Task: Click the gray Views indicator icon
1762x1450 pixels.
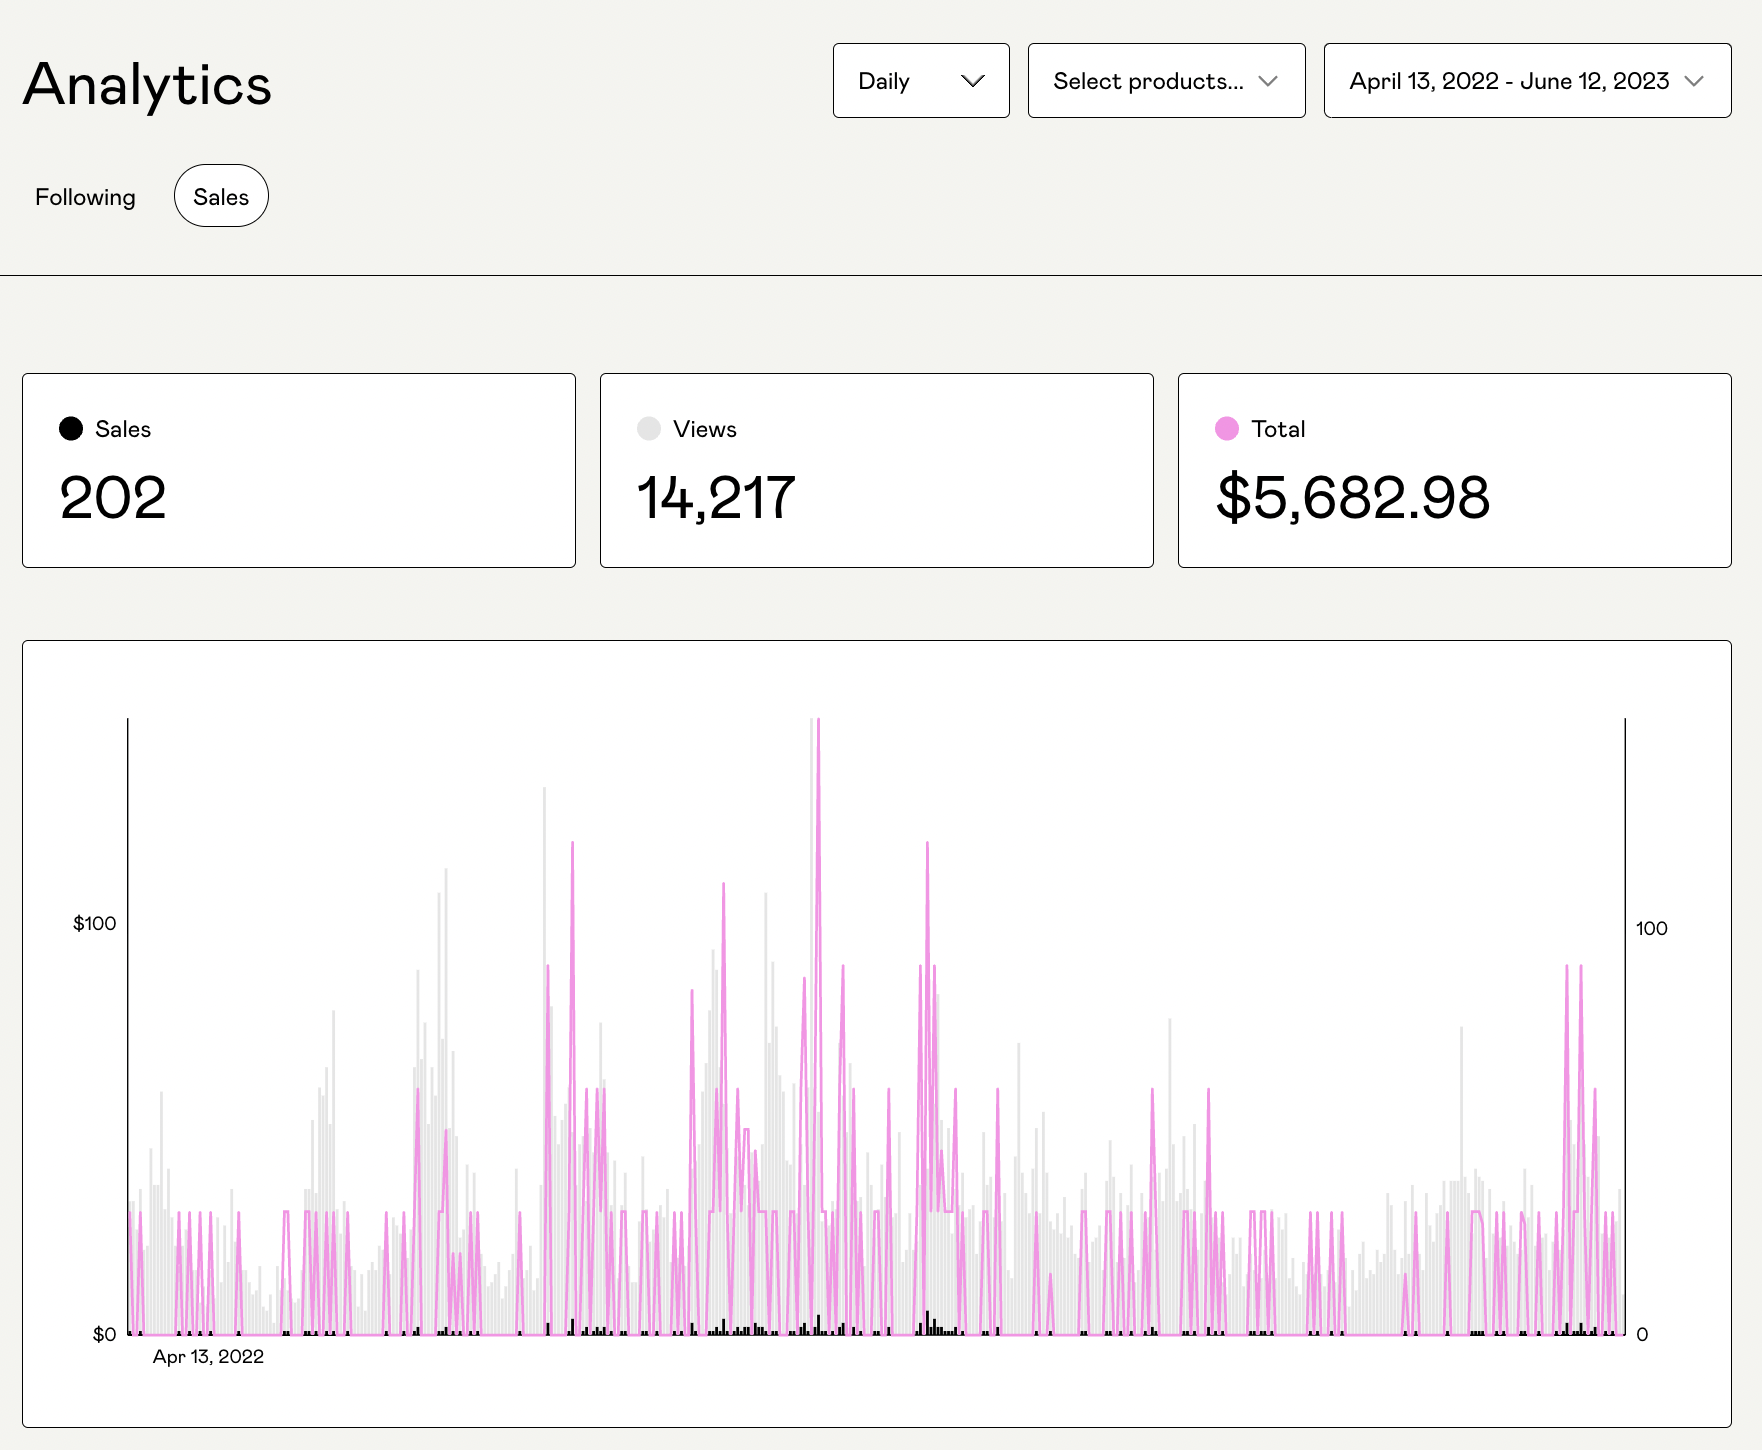Action: [648, 428]
